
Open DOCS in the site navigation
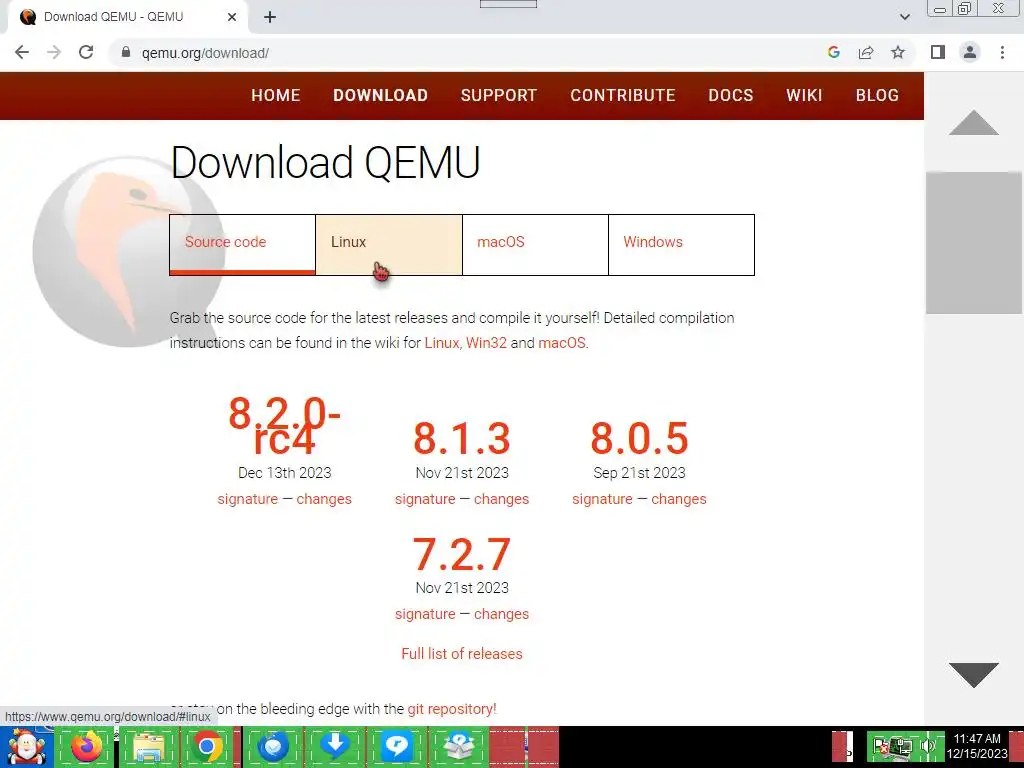731,95
